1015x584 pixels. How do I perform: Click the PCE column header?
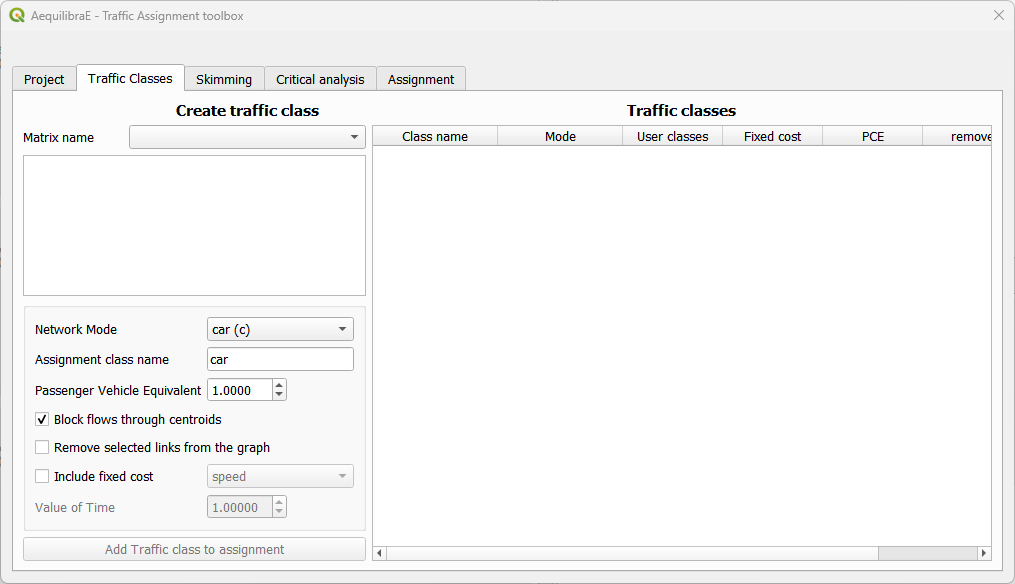(x=871, y=135)
